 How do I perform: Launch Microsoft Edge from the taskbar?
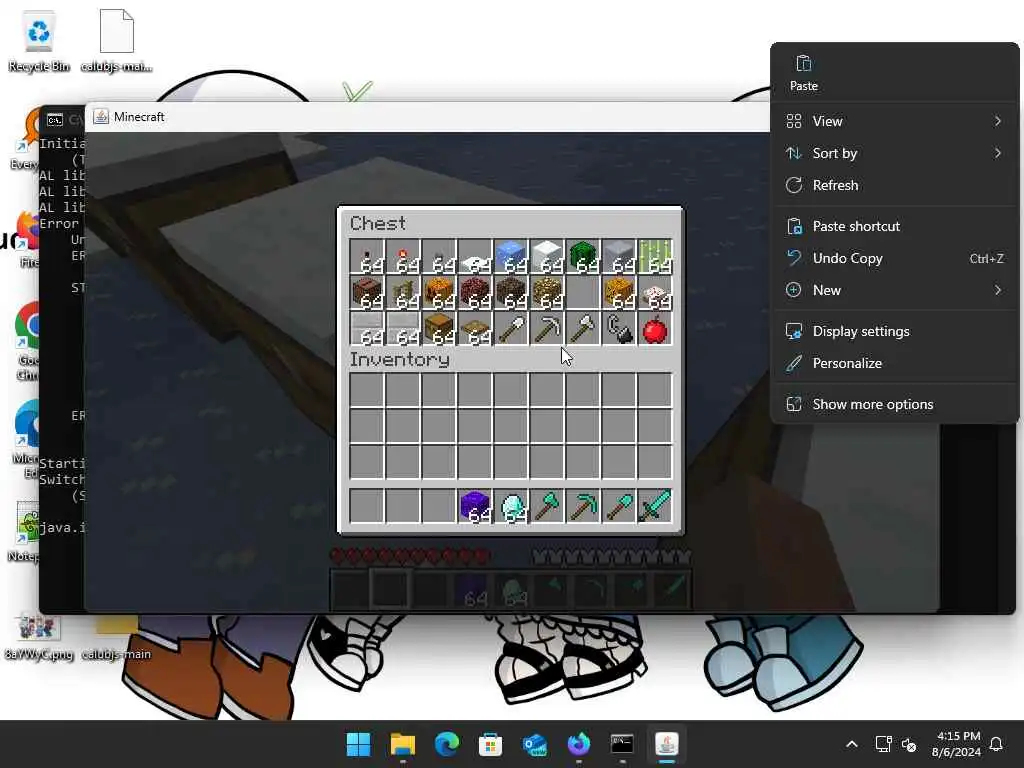(447, 744)
